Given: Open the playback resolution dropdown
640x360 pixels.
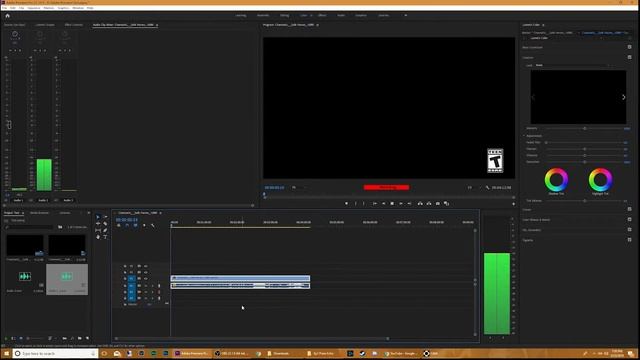Looking at the screenshot, I should (473, 187).
